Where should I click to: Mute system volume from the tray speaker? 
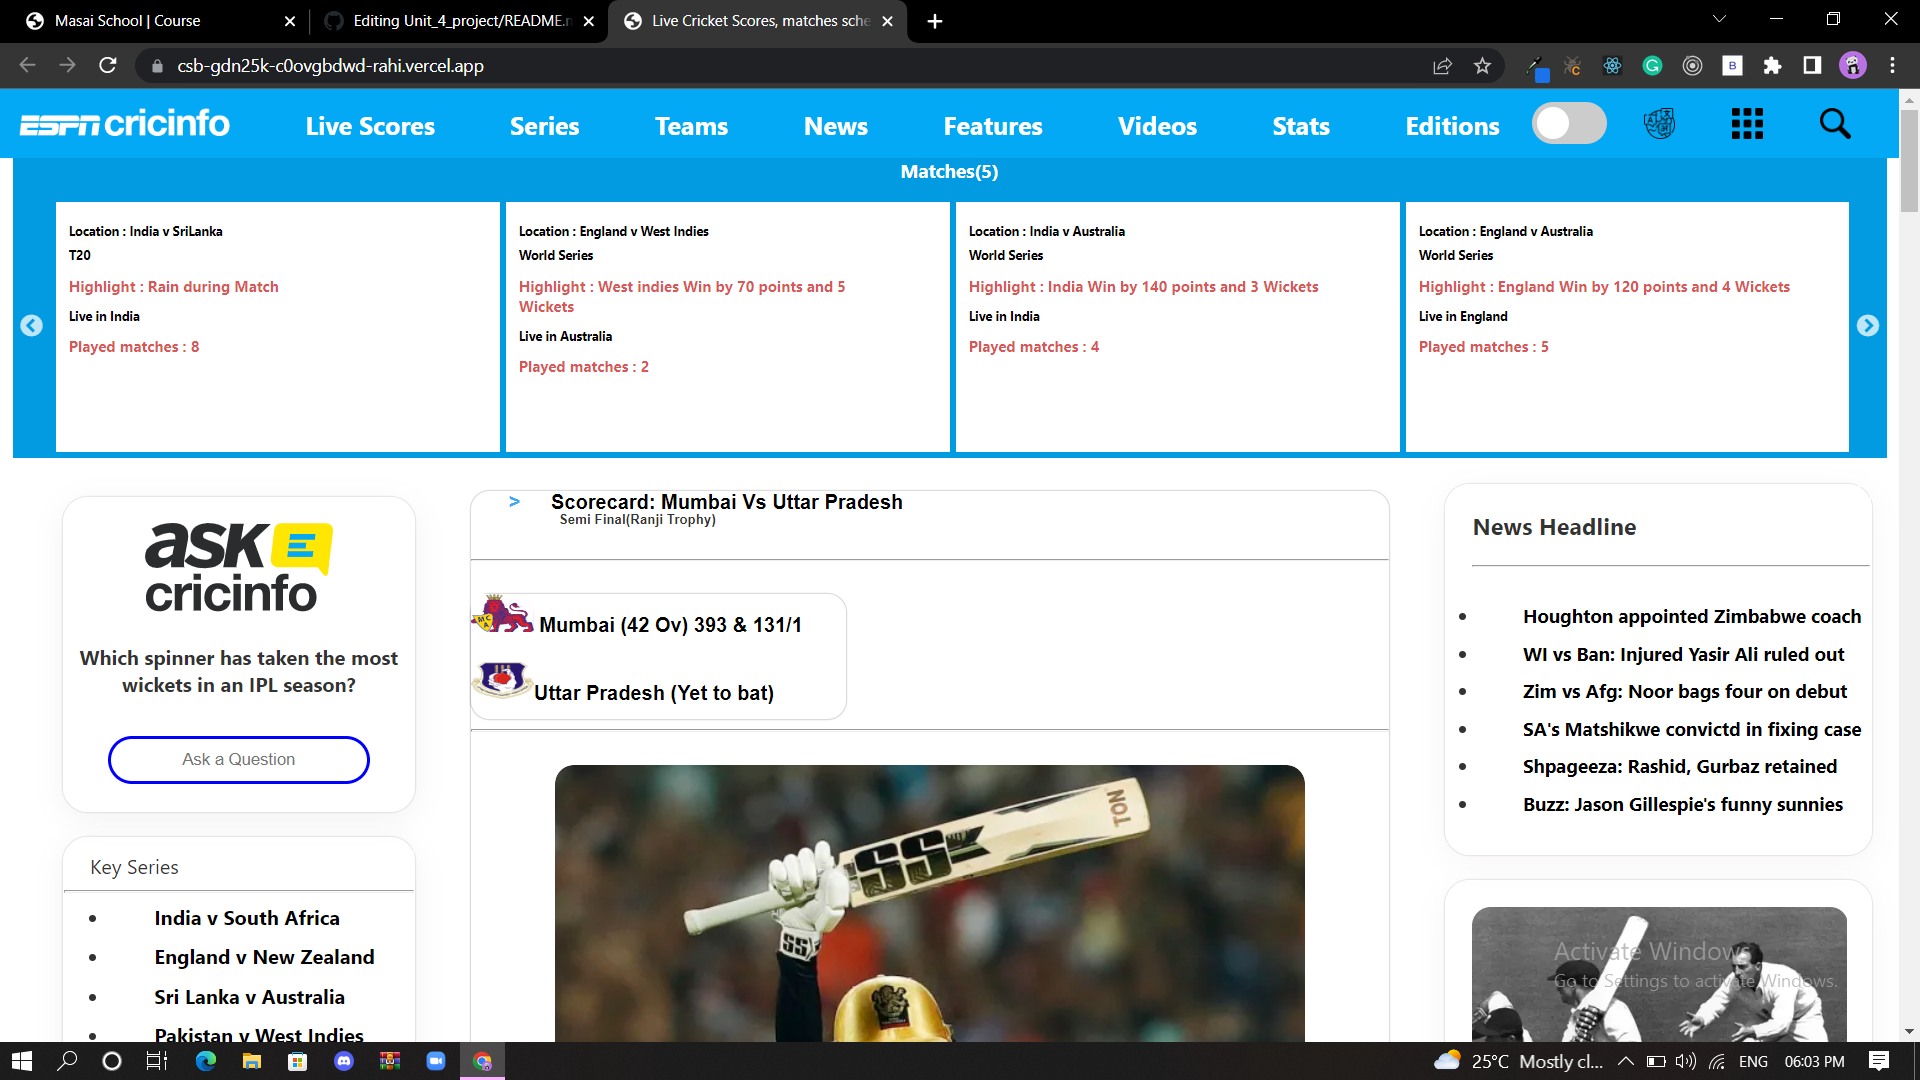pyautogui.click(x=1686, y=1062)
